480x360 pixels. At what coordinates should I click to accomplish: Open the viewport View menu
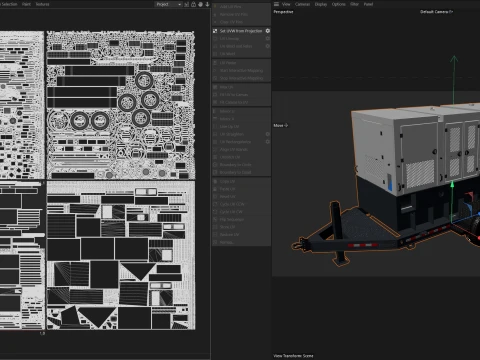click(x=286, y=4)
